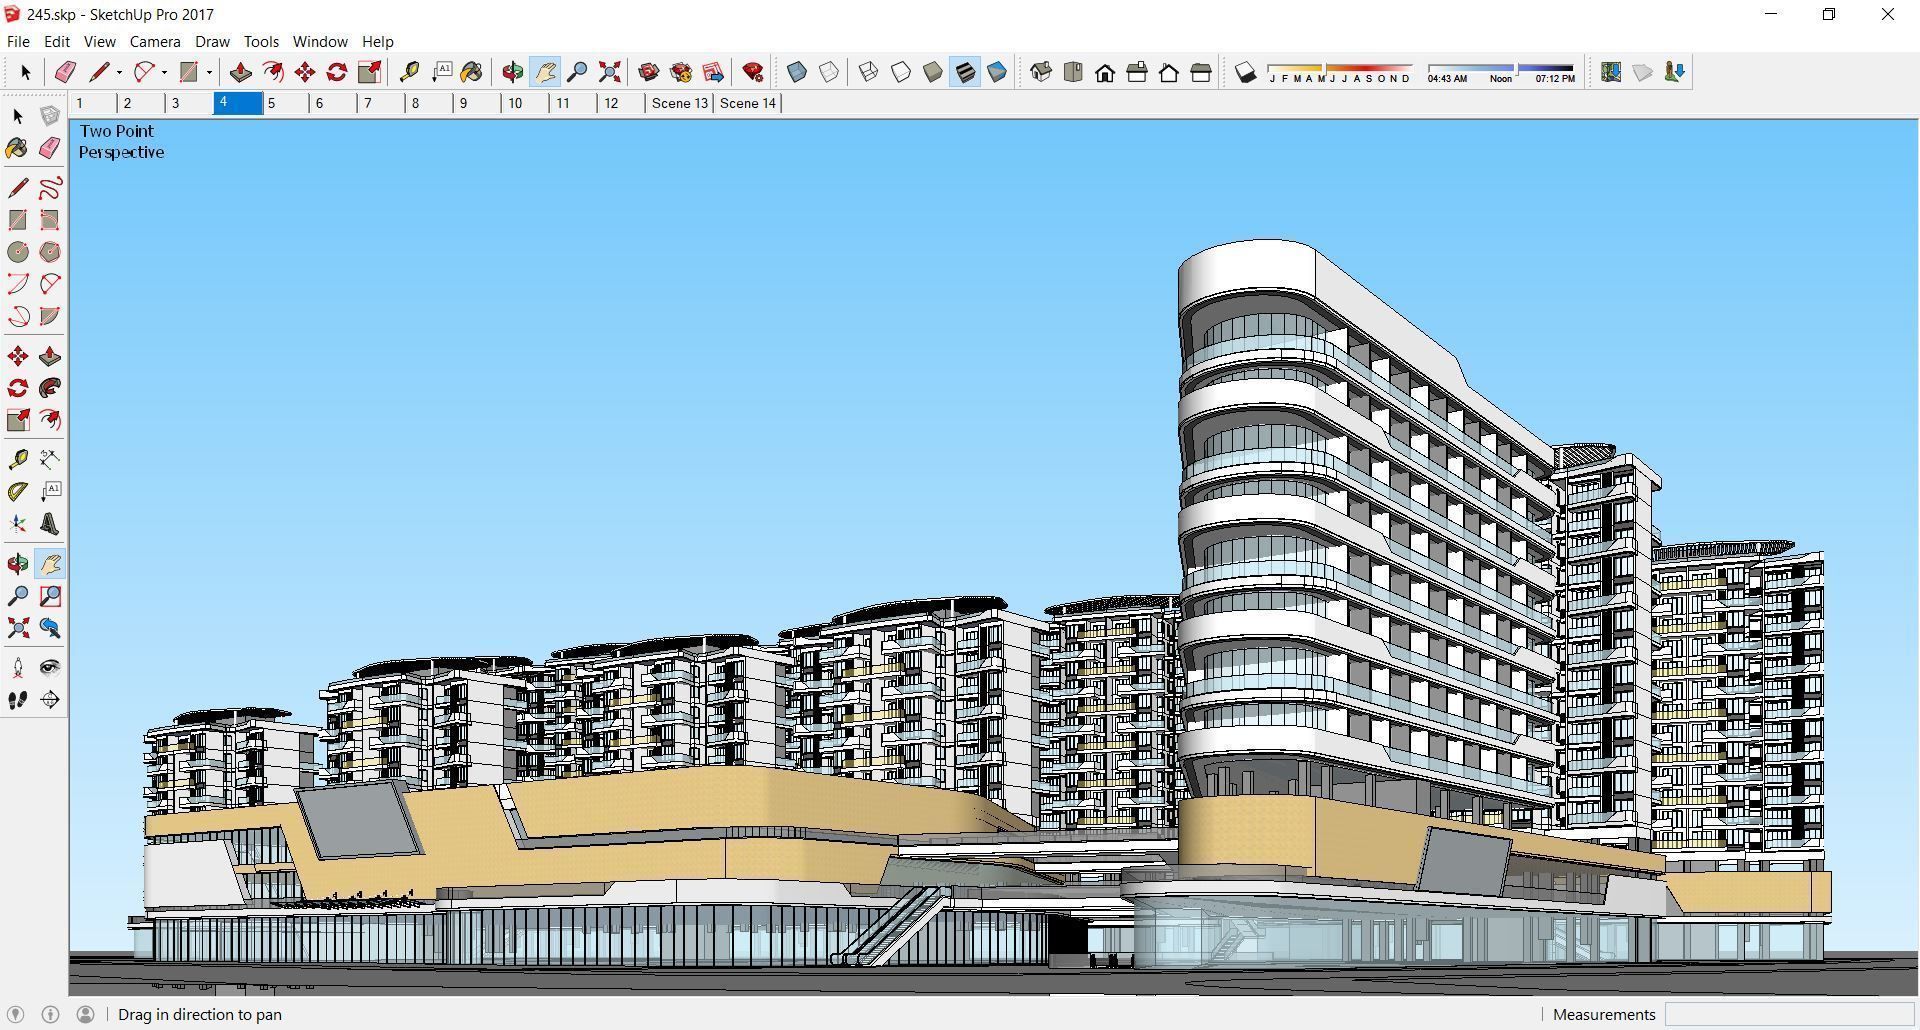Expand the Line tool dropdown arrow
1920x1030 pixels.
tap(119, 72)
